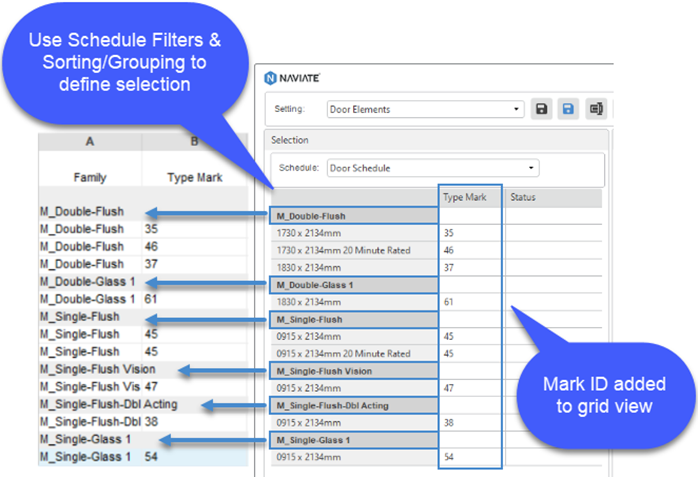Click Type Mark value 54 in Naviate grid
Image resolution: width=698 pixels, height=477 pixels.
pos(449,457)
